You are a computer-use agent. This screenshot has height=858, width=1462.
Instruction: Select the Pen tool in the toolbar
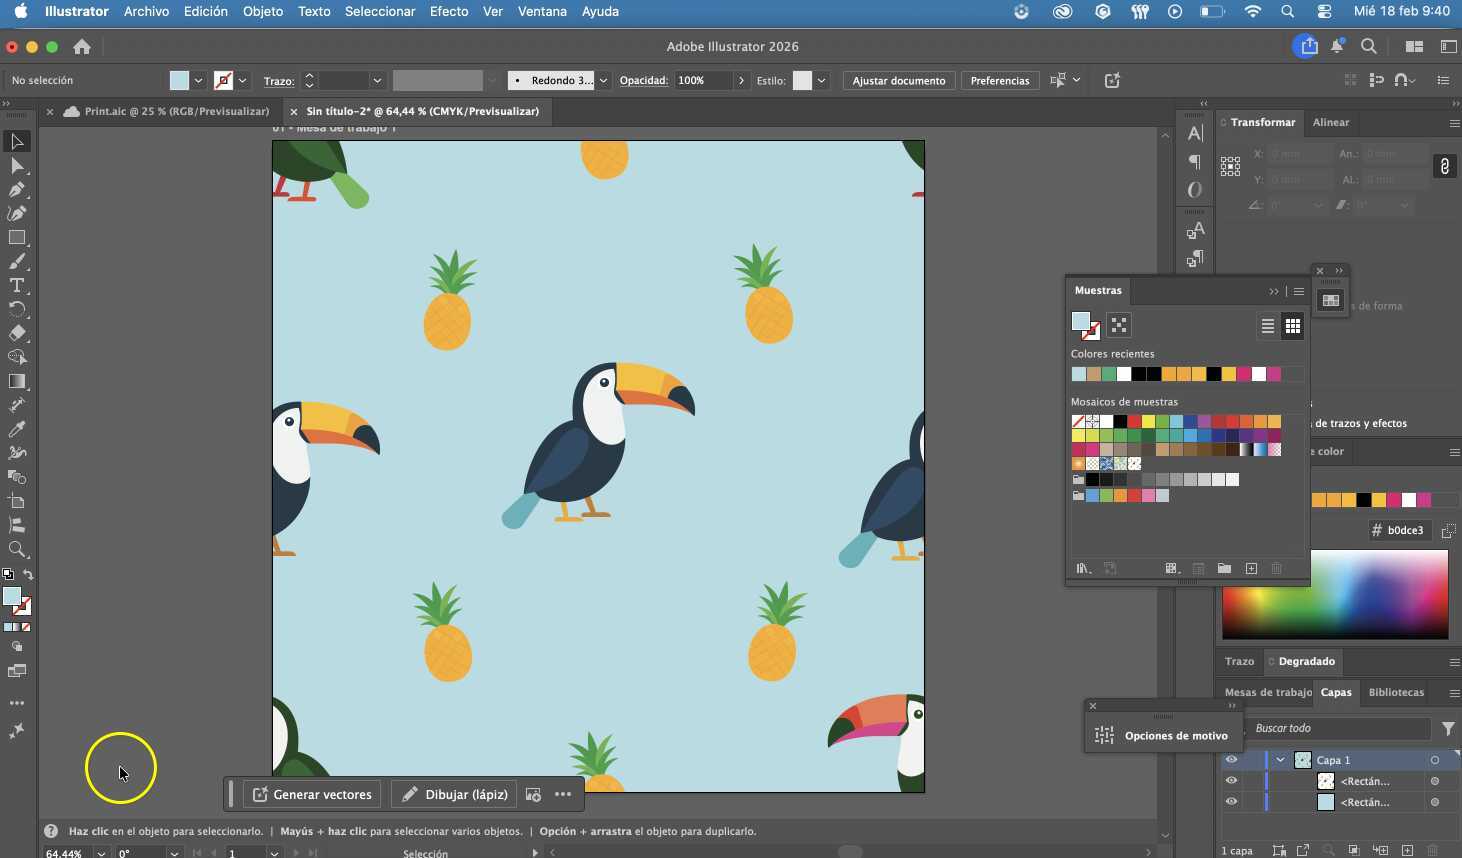tap(17, 189)
